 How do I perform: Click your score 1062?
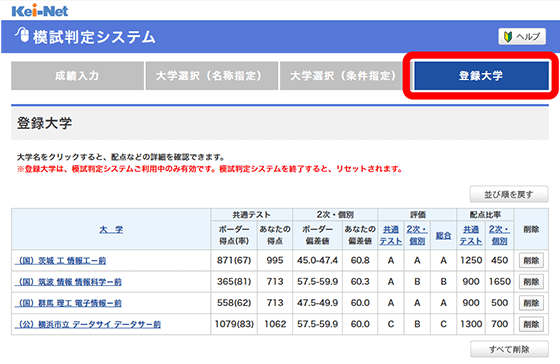pyautogui.click(x=275, y=324)
